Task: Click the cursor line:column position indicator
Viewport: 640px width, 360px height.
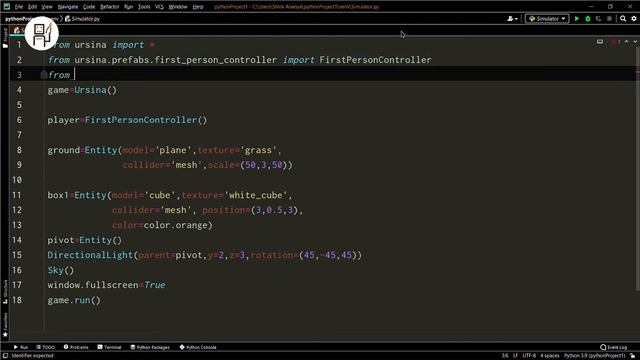Action: [x=505, y=356]
